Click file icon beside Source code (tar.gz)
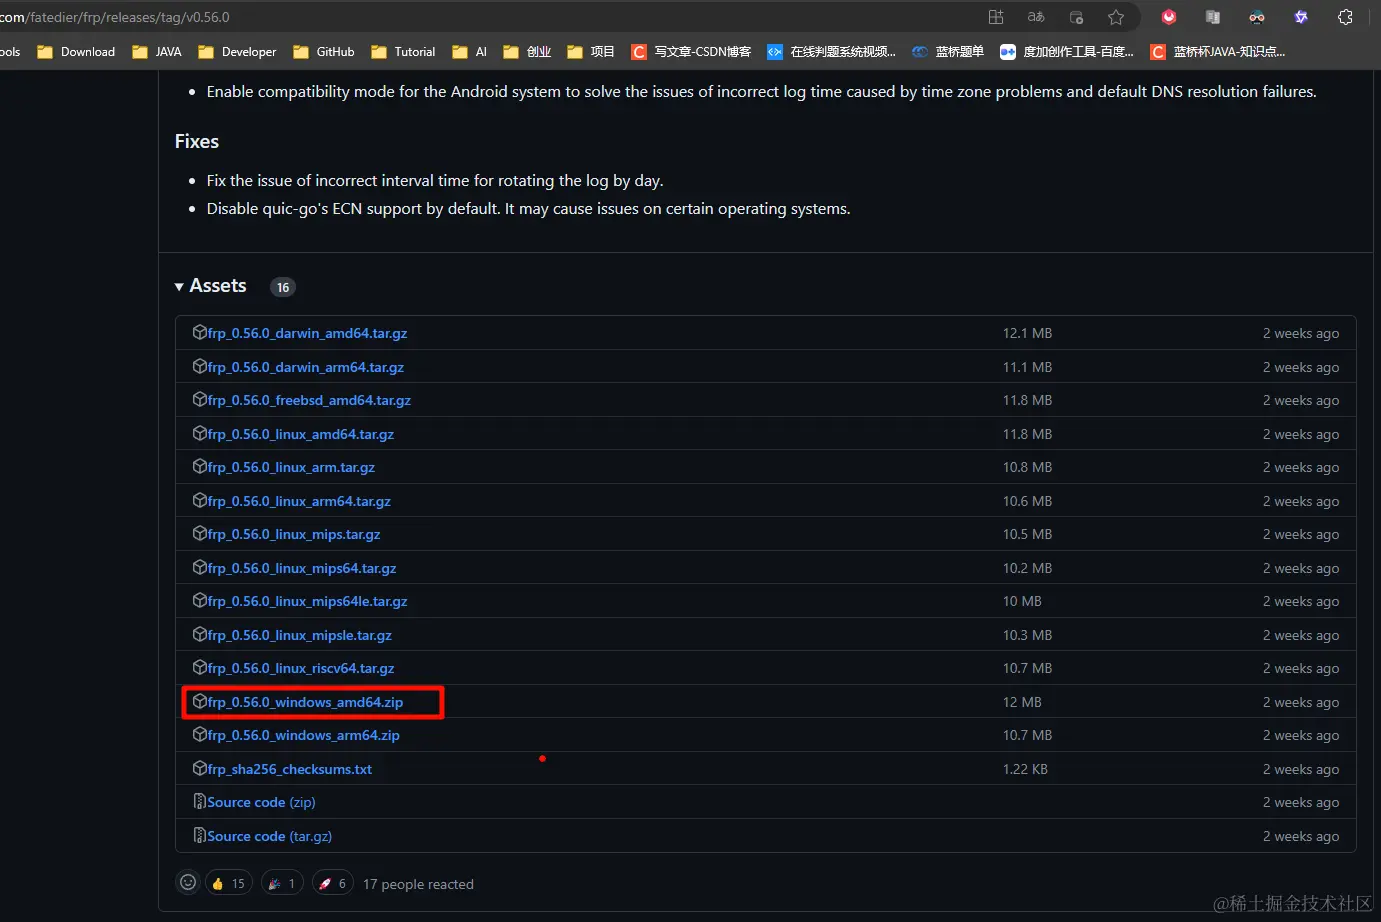Viewport: 1381px width, 922px height. coord(200,835)
